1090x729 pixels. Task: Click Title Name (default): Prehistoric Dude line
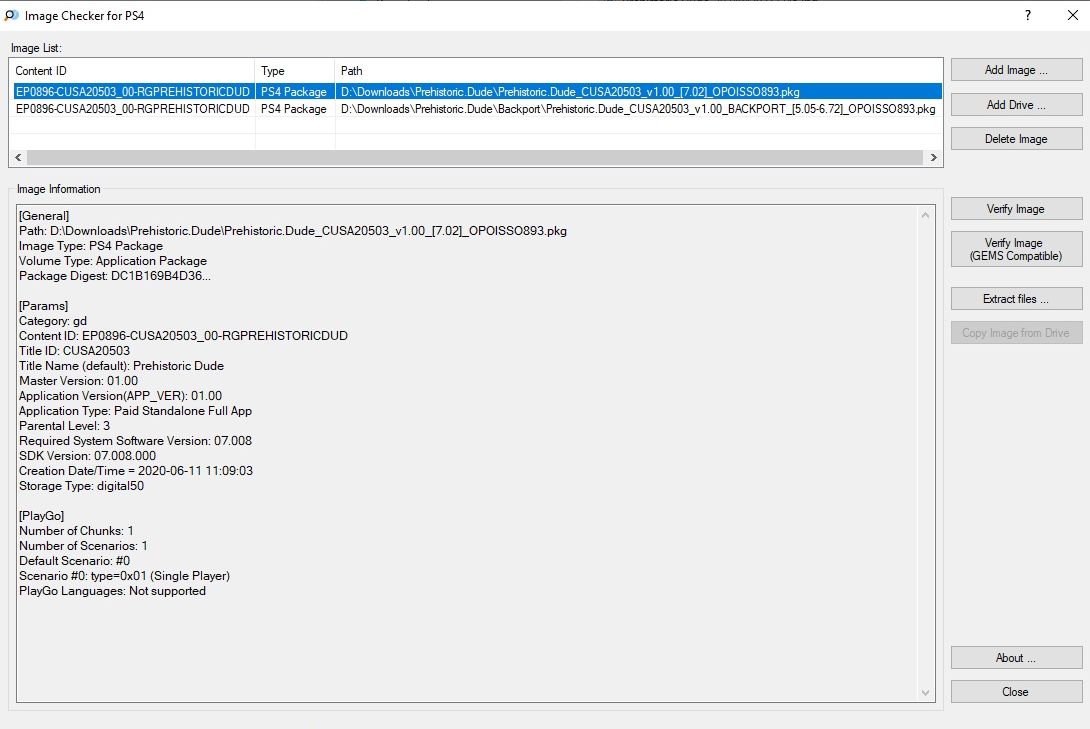click(122, 366)
